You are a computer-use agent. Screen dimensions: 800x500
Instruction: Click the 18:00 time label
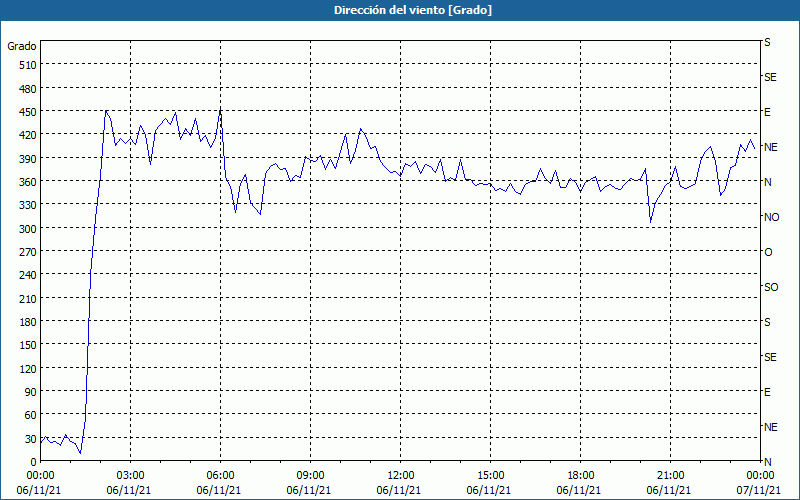point(580,476)
